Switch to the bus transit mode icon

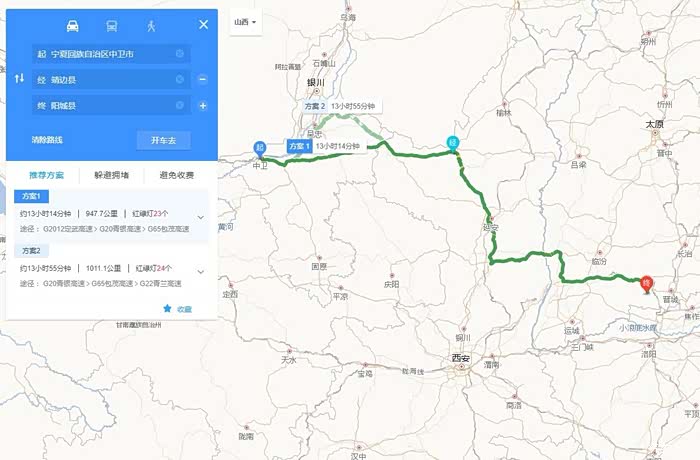(x=112, y=26)
